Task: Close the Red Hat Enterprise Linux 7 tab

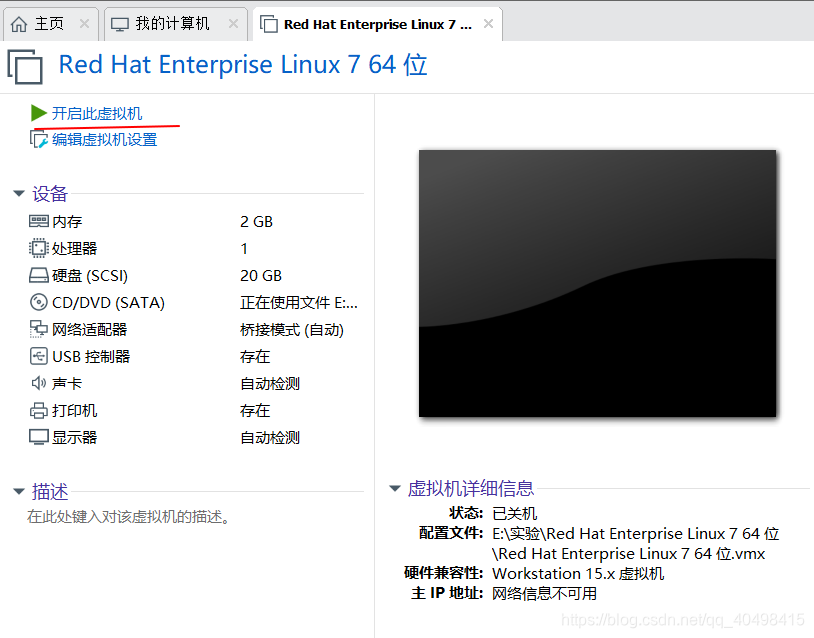Action: [488, 23]
